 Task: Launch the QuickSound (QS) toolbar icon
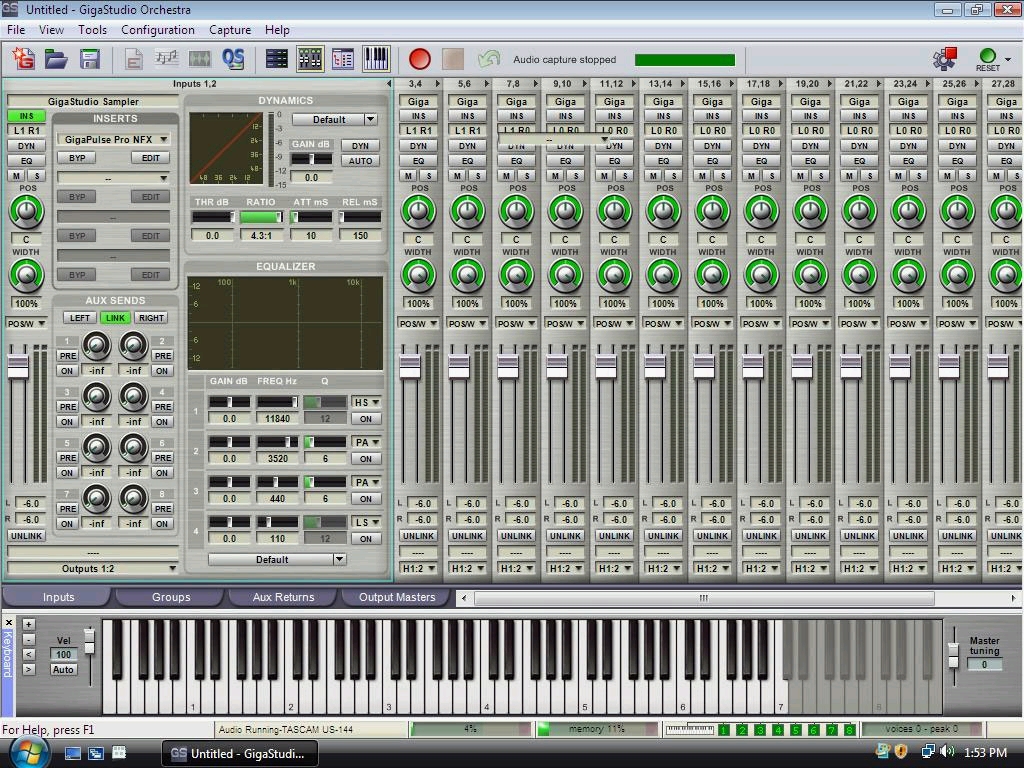click(232, 59)
